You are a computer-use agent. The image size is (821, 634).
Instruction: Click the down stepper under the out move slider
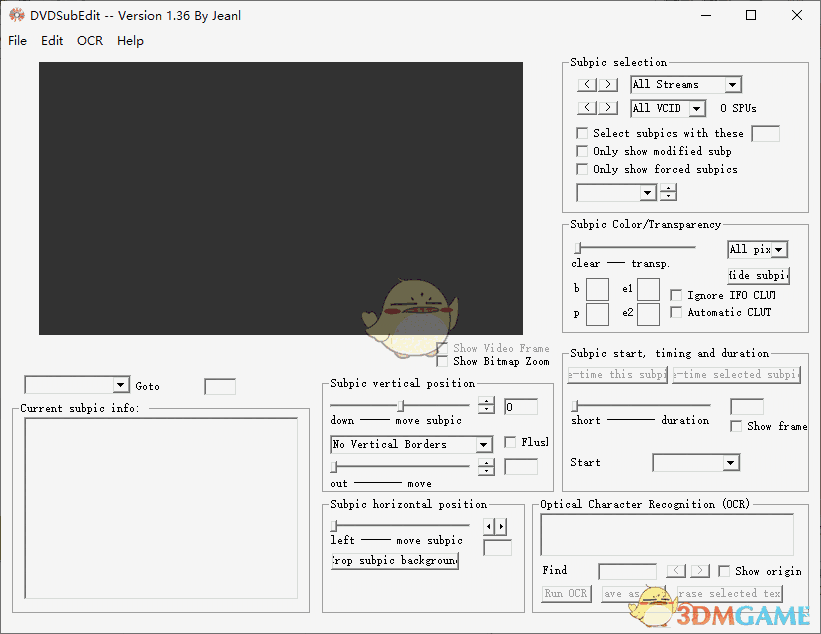(487, 470)
